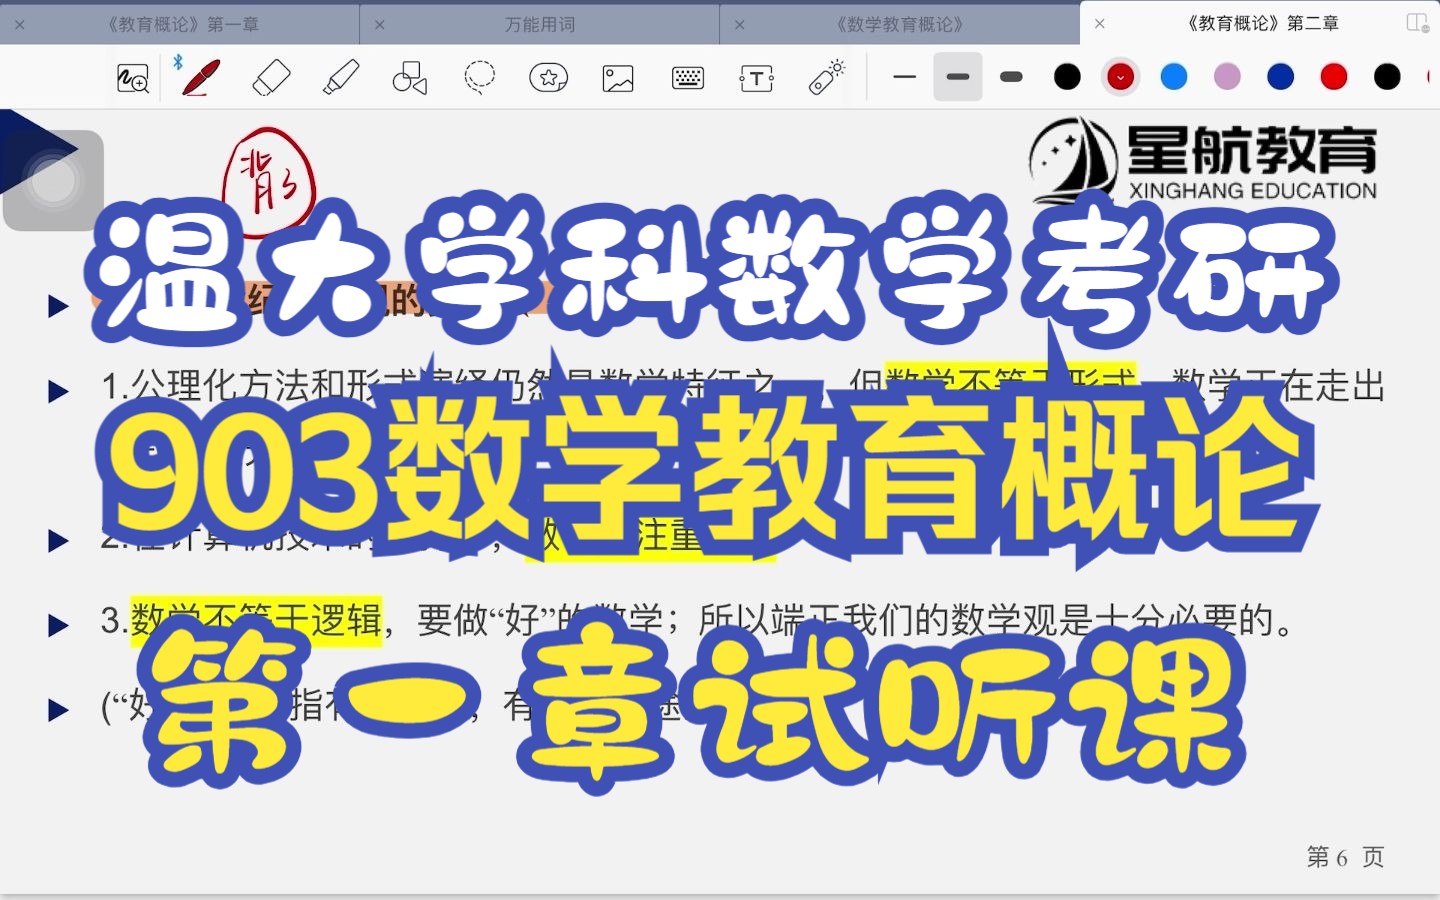Pick the bright red color swatch
This screenshot has width=1440, height=900.
click(1334, 77)
